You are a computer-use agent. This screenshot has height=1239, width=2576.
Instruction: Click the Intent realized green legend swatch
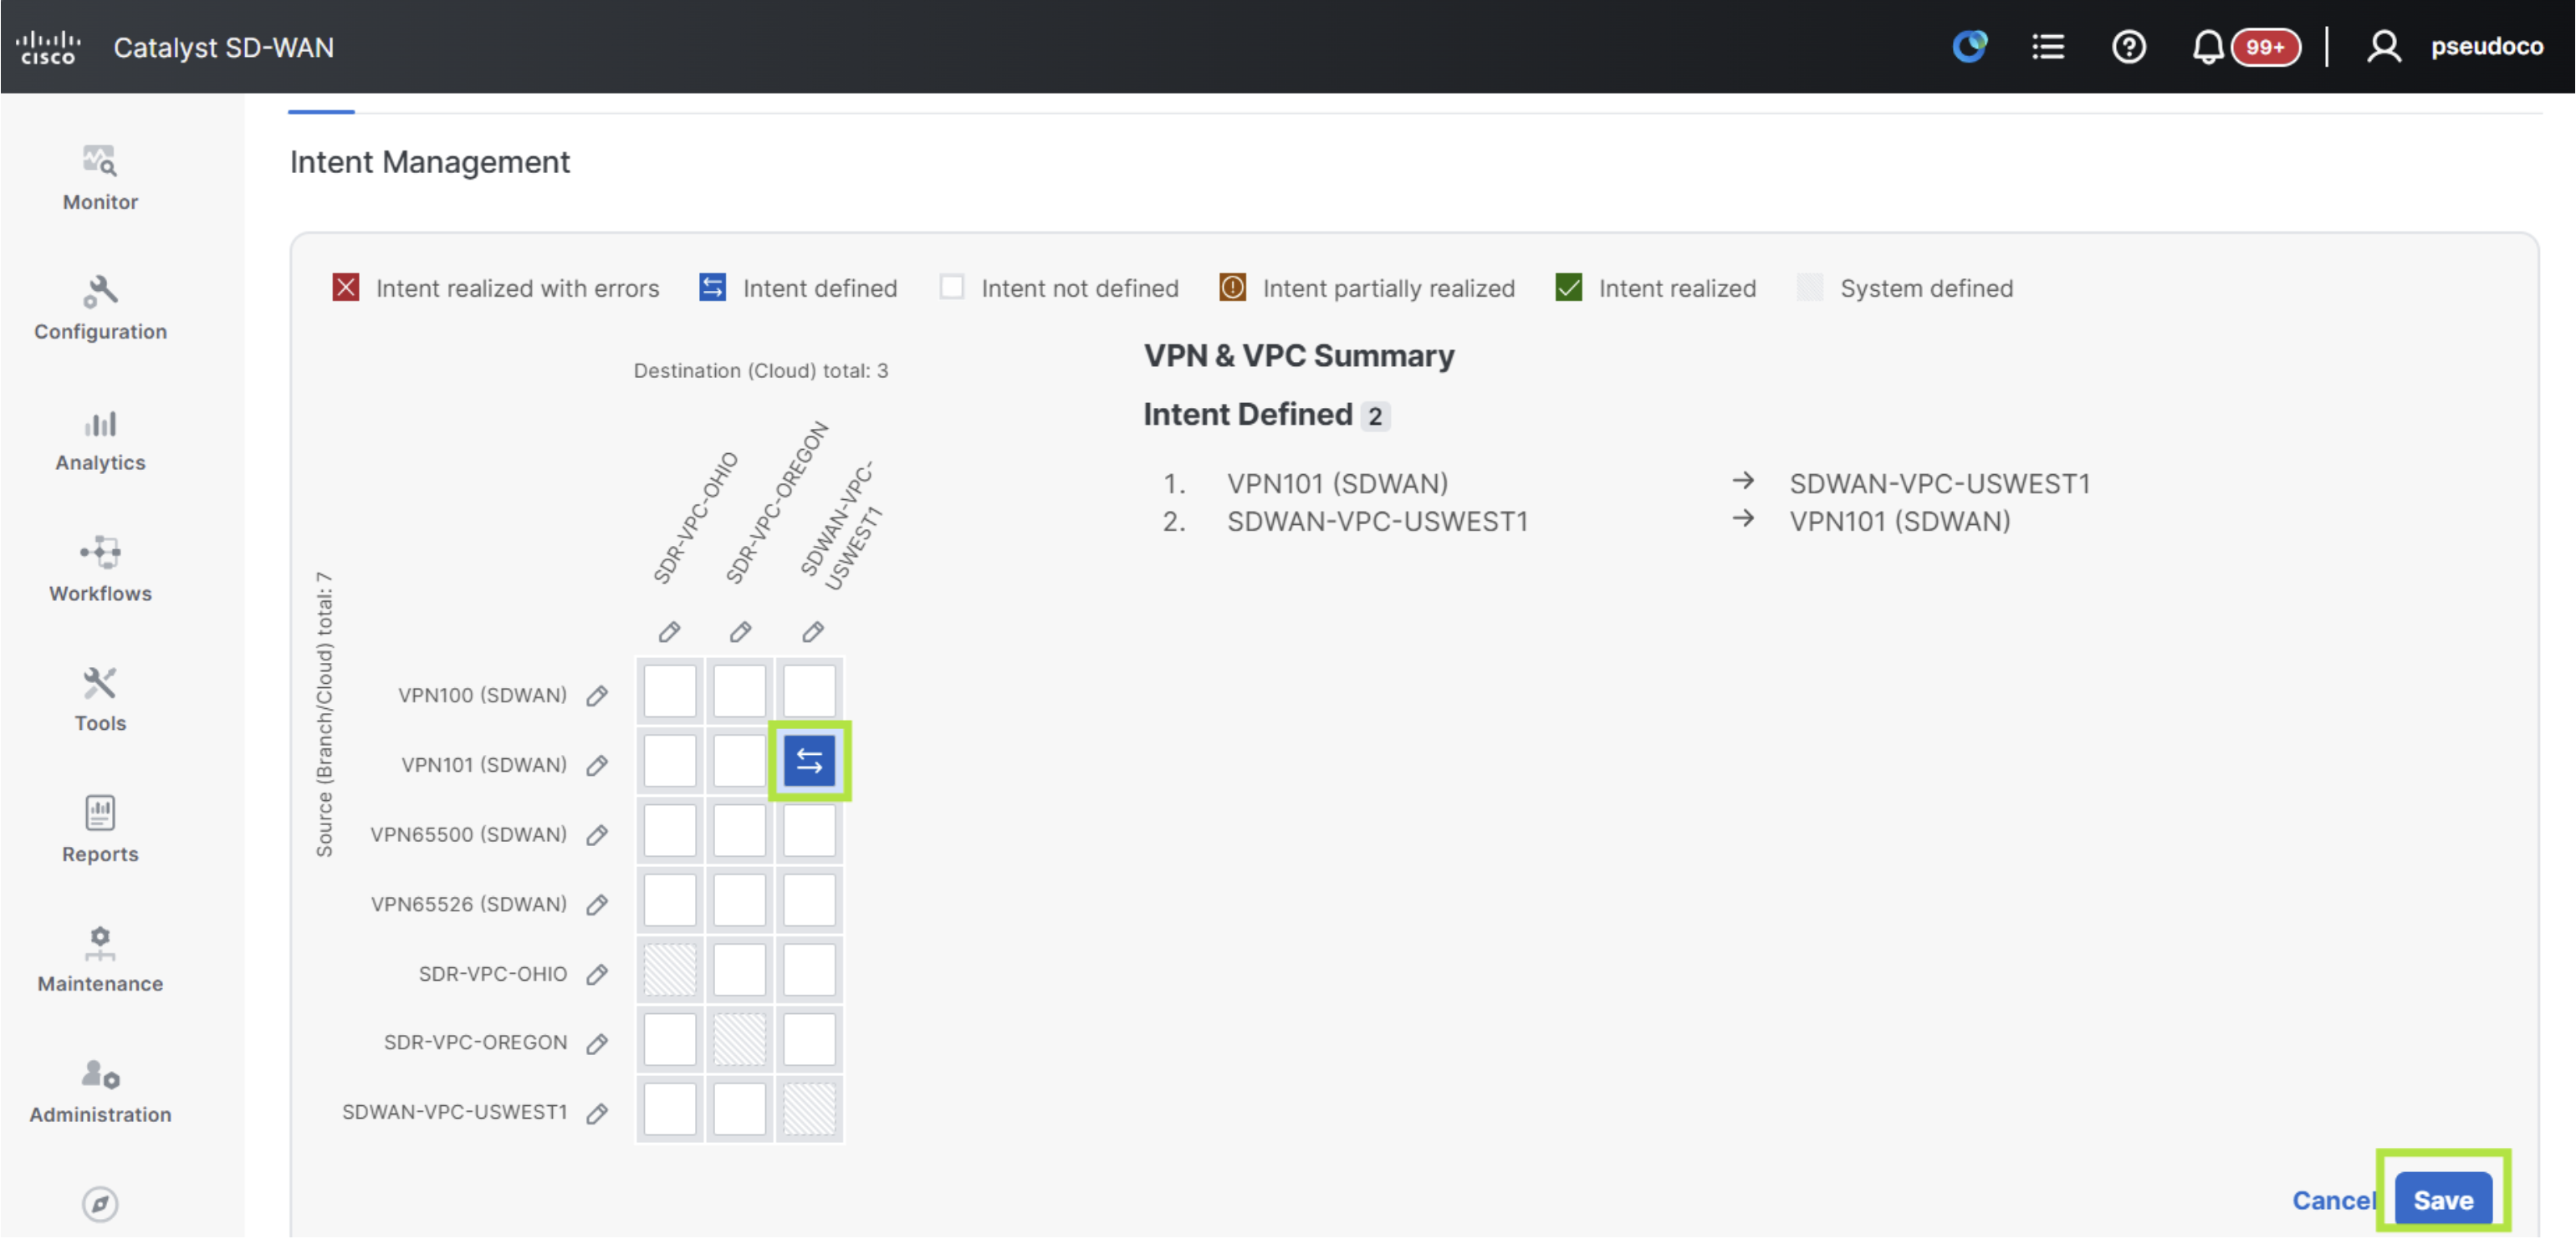1568,288
